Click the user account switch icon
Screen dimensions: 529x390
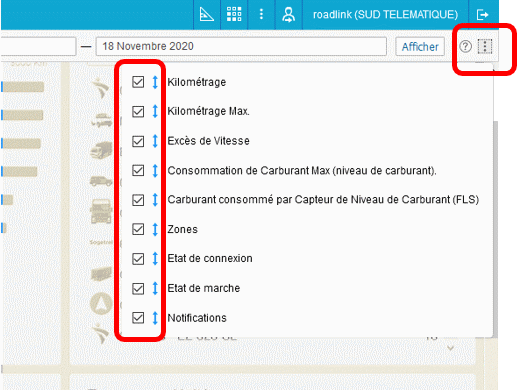(x=288, y=15)
